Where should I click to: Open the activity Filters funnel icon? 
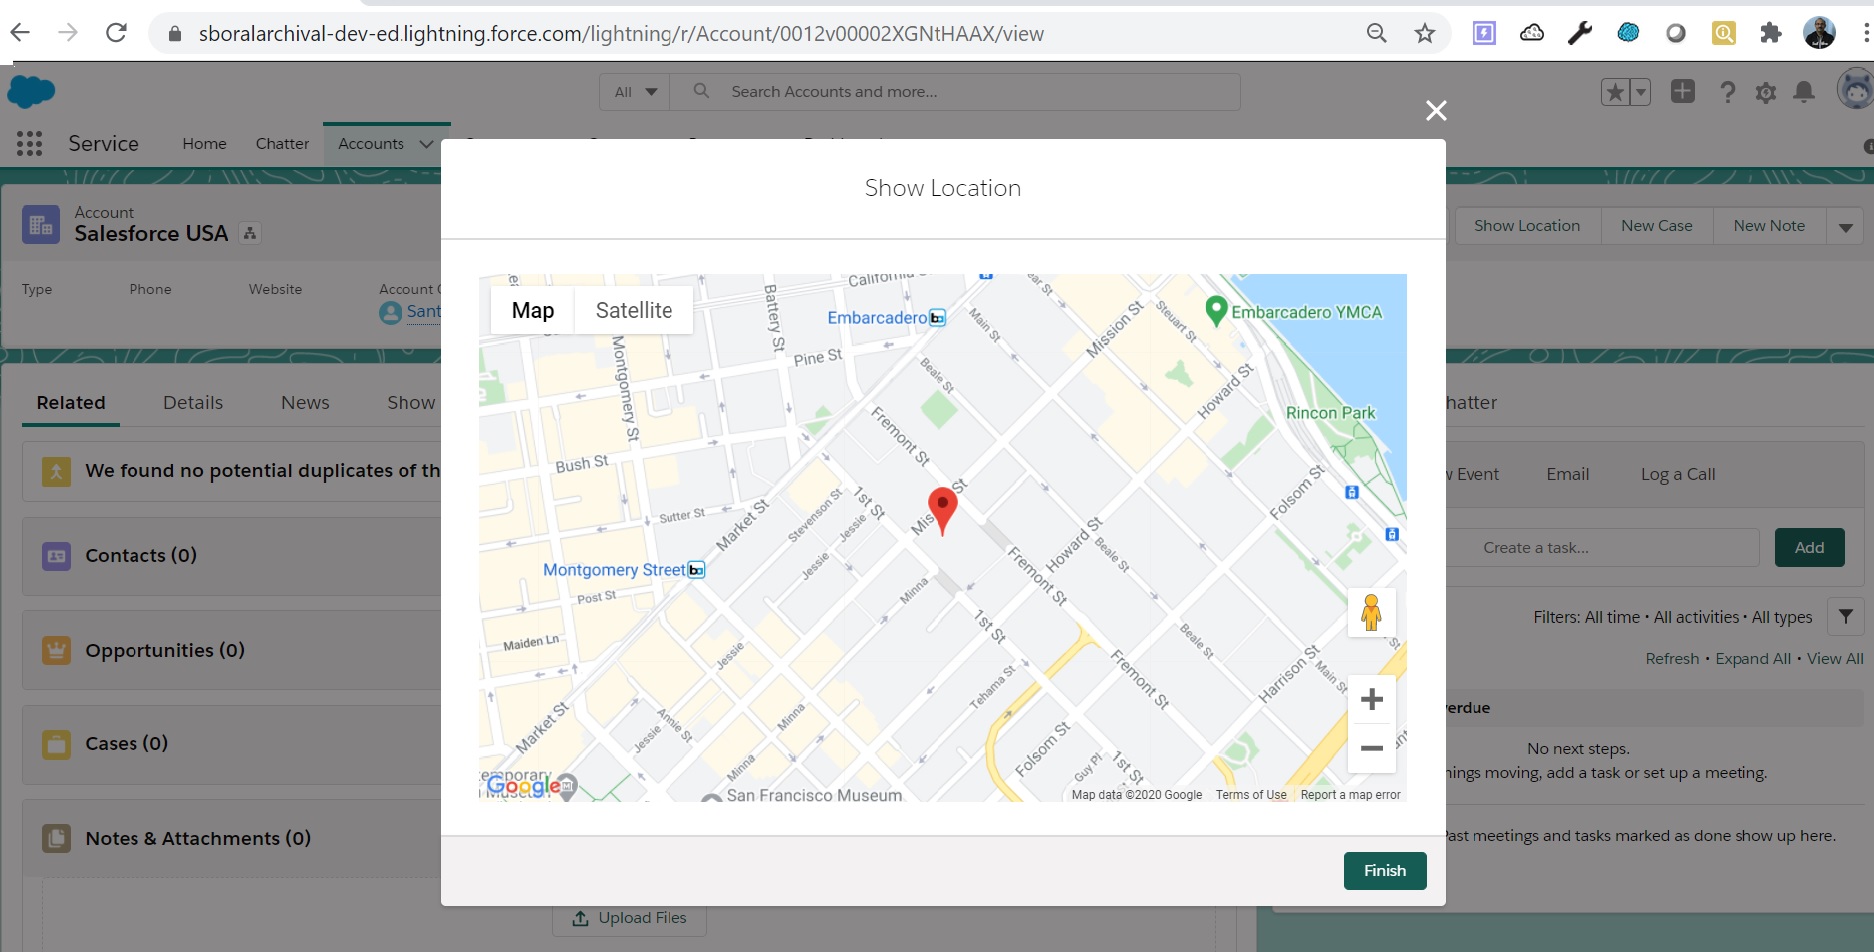[1846, 616]
